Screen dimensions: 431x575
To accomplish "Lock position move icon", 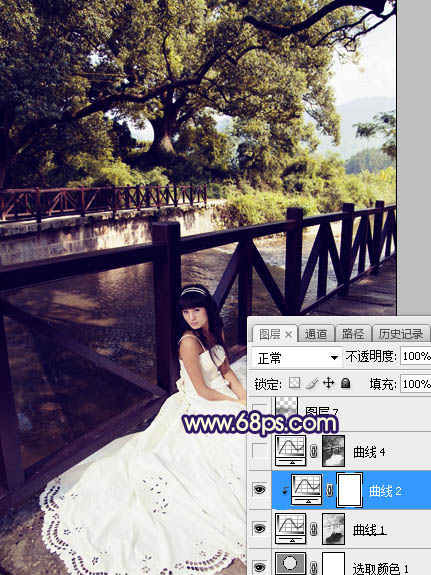I will [329, 383].
